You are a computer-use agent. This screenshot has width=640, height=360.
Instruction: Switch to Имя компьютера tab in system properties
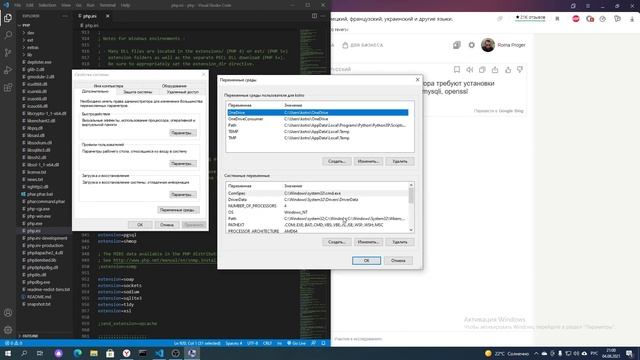(108, 86)
